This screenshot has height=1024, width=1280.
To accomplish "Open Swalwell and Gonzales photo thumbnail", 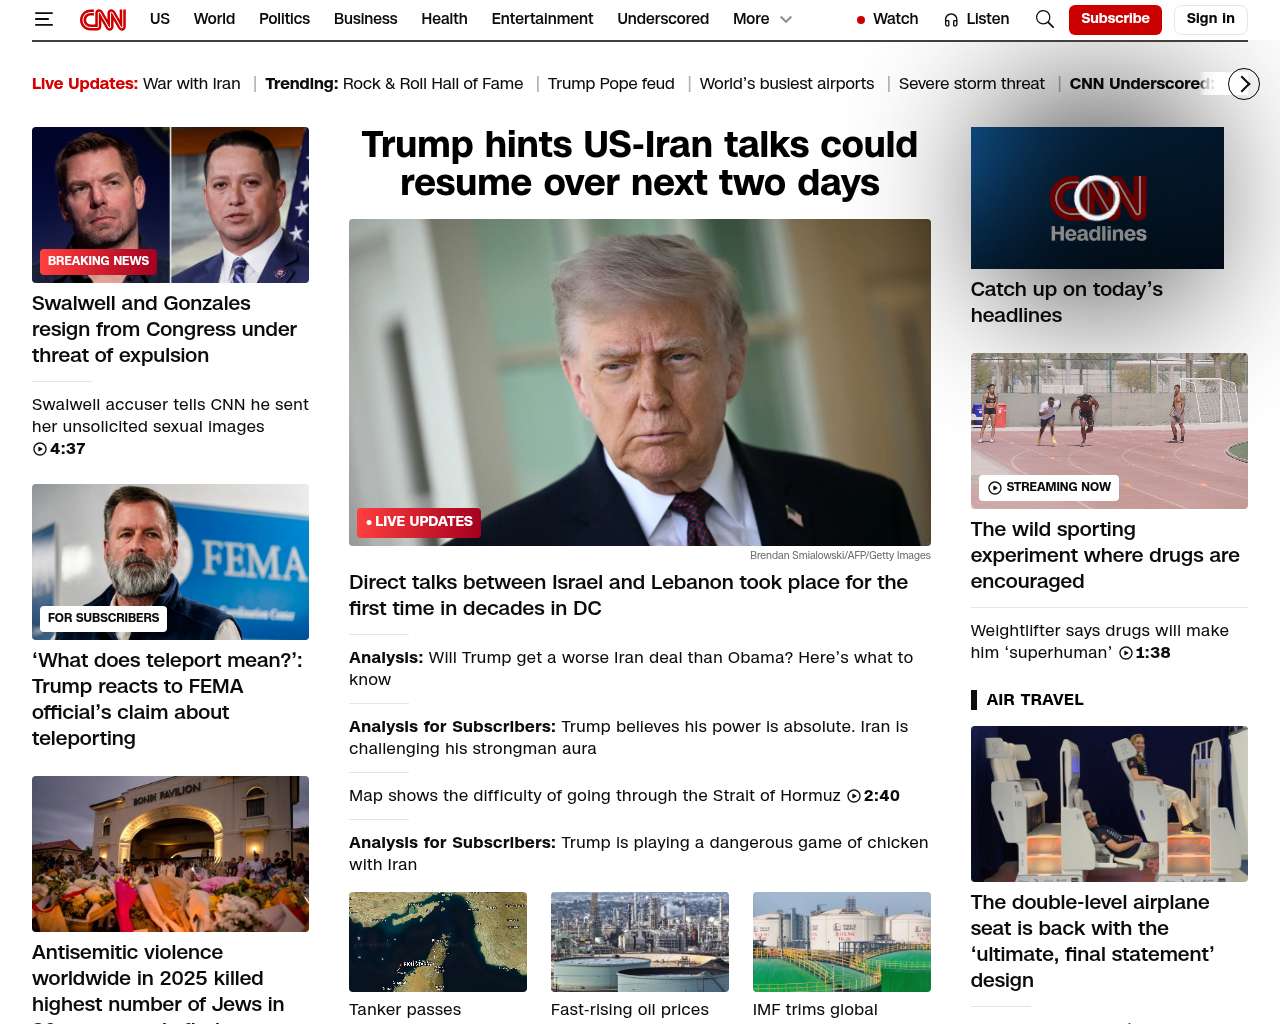I will pos(170,205).
